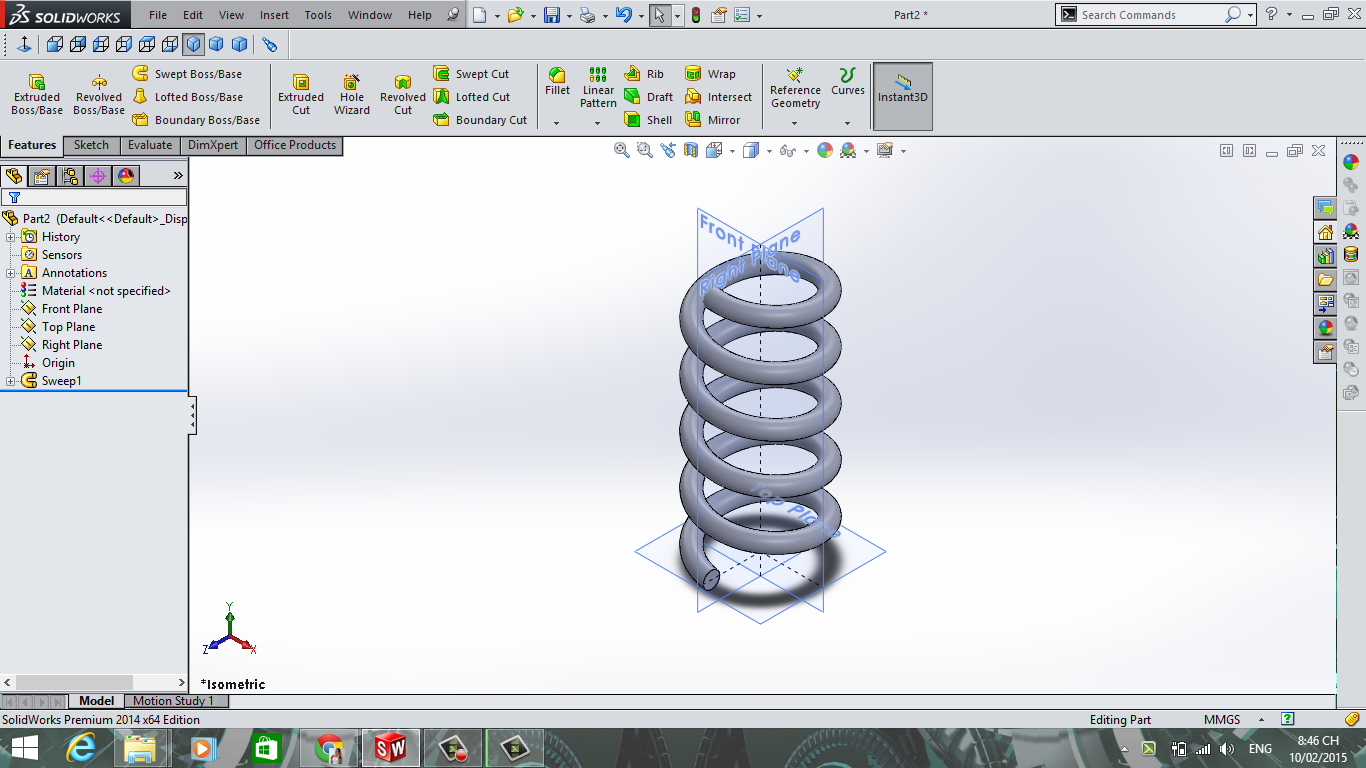The height and width of the screenshot is (768, 1366).
Task: Switch to the Evaluate tab
Action: [150, 145]
